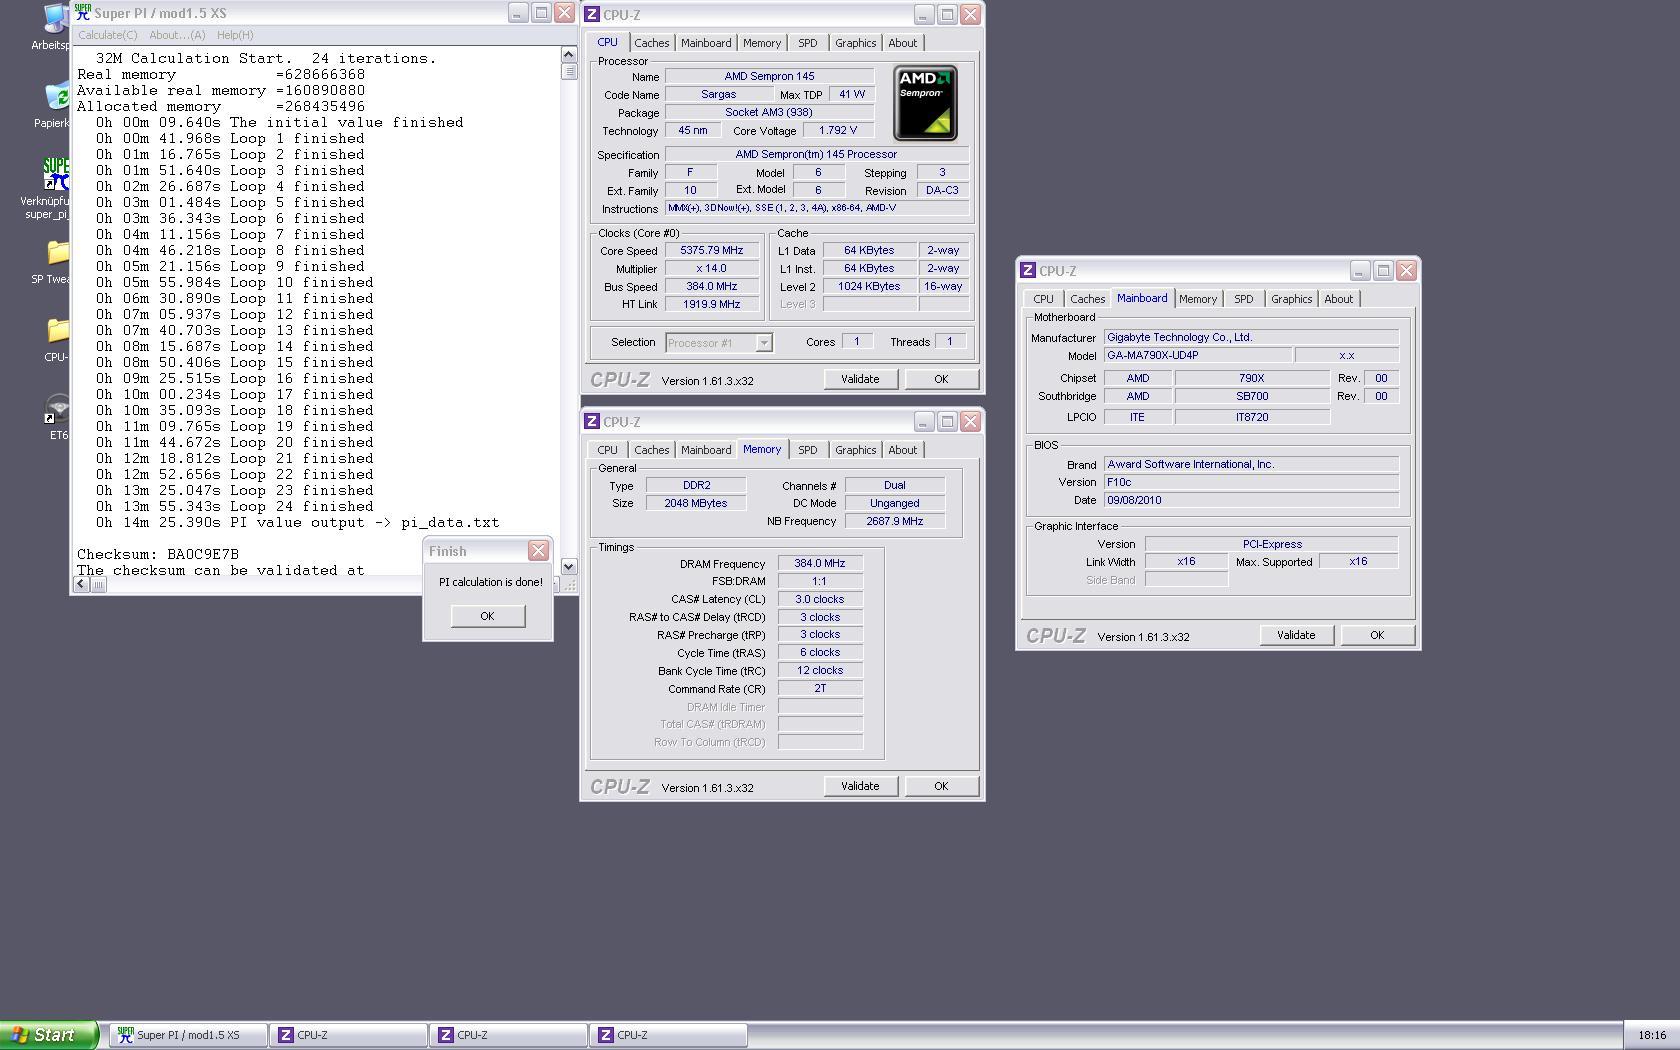Click the CPU-Z icon in the Mainboard window title bar

click(1028, 270)
